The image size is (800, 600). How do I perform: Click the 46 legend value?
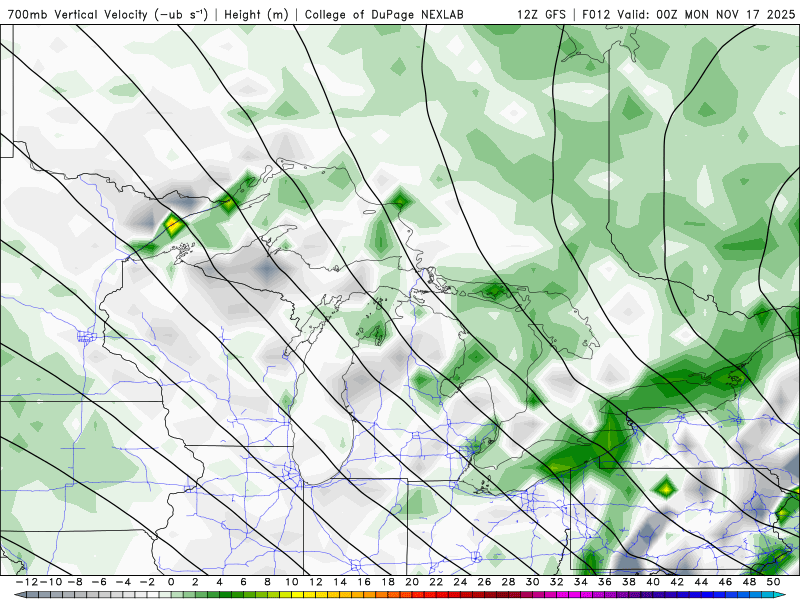tap(726, 582)
